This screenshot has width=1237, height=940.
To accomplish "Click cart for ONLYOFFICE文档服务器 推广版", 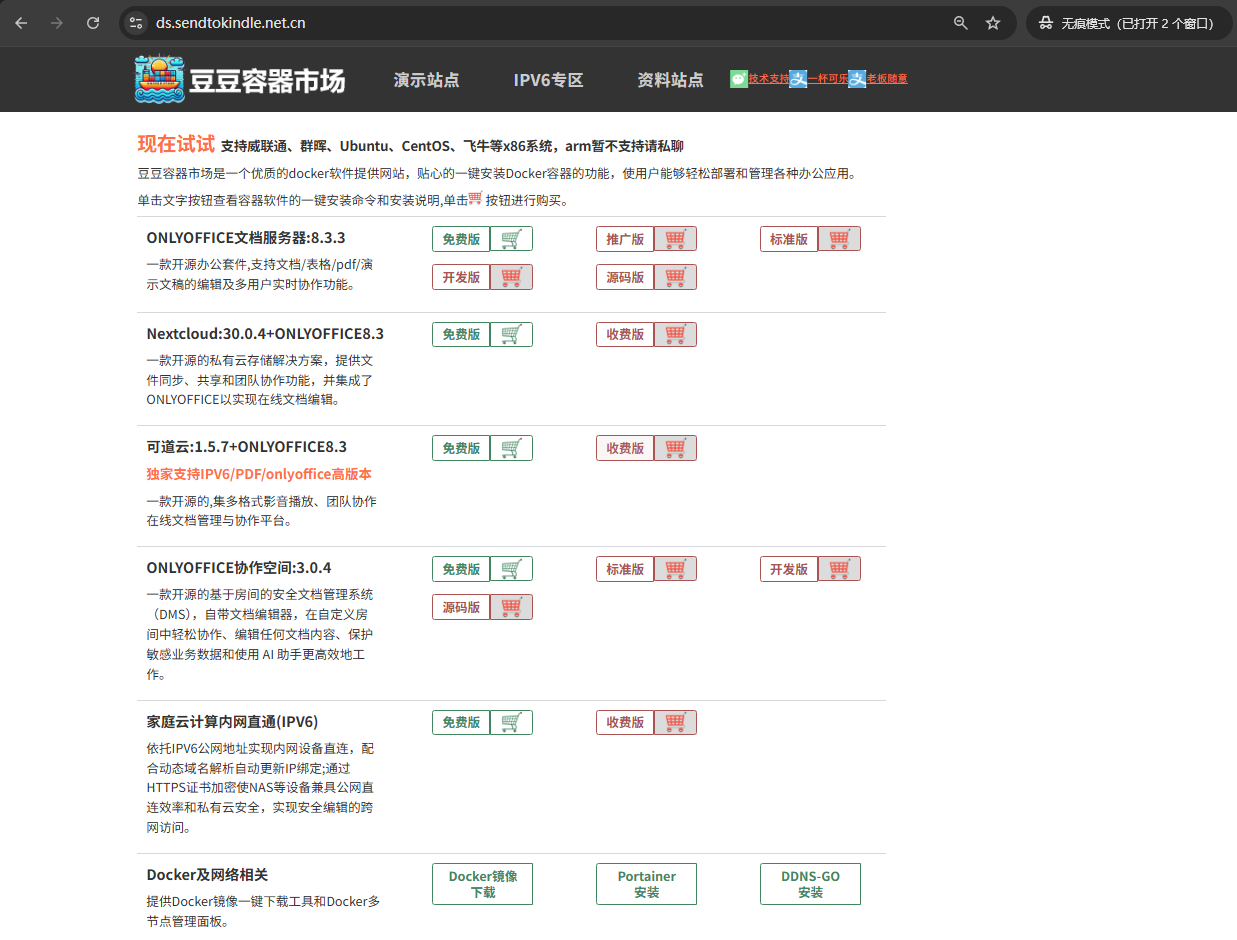I will (675, 239).
